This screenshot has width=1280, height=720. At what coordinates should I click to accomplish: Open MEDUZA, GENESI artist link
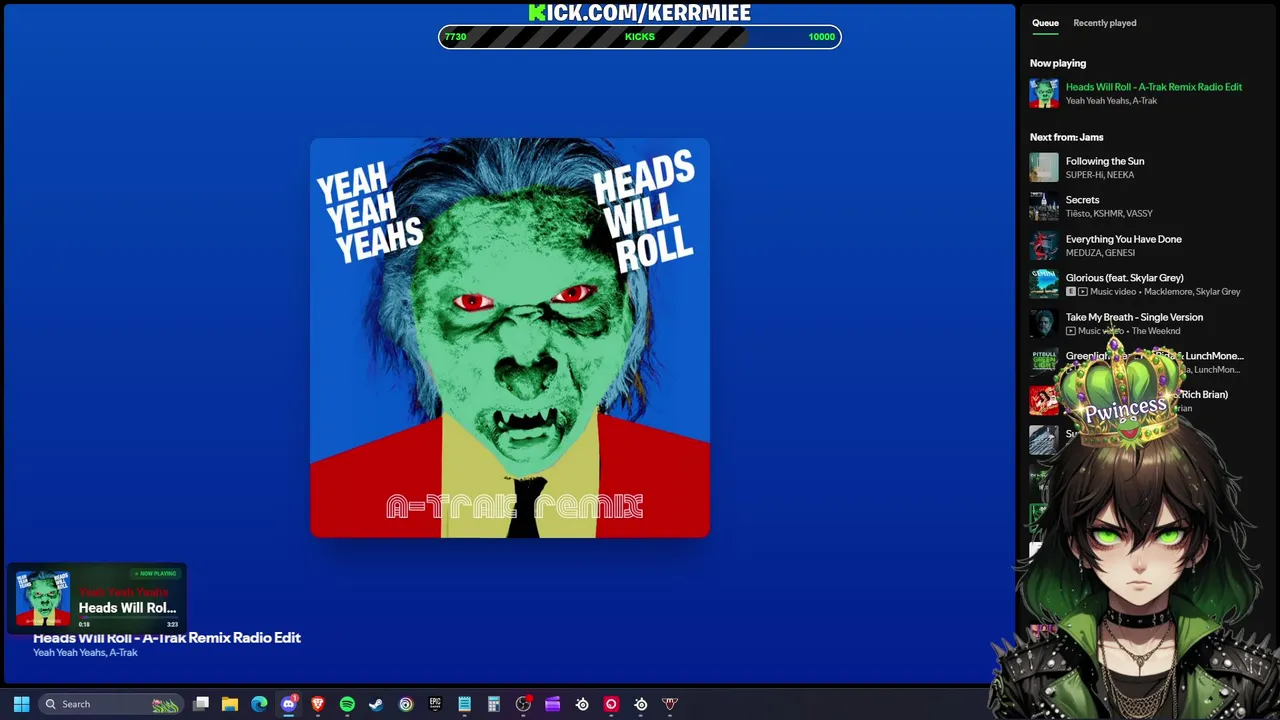point(1100,253)
